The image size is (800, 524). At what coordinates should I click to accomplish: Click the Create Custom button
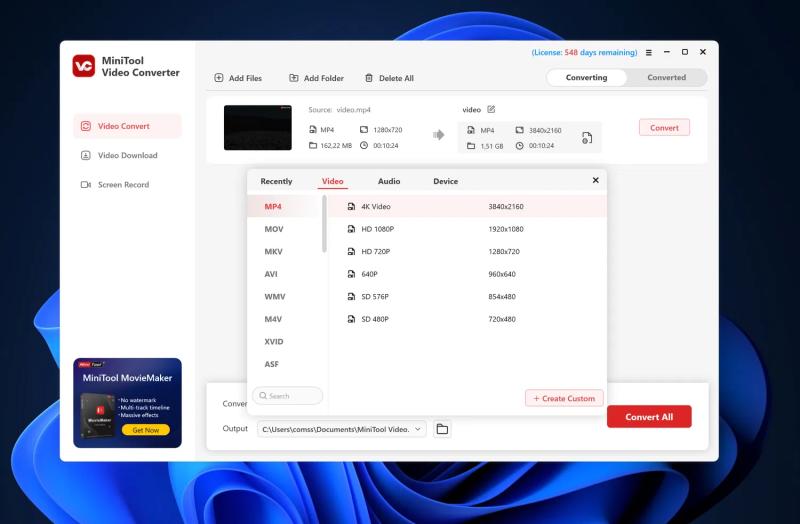click(x=564, y=398)
